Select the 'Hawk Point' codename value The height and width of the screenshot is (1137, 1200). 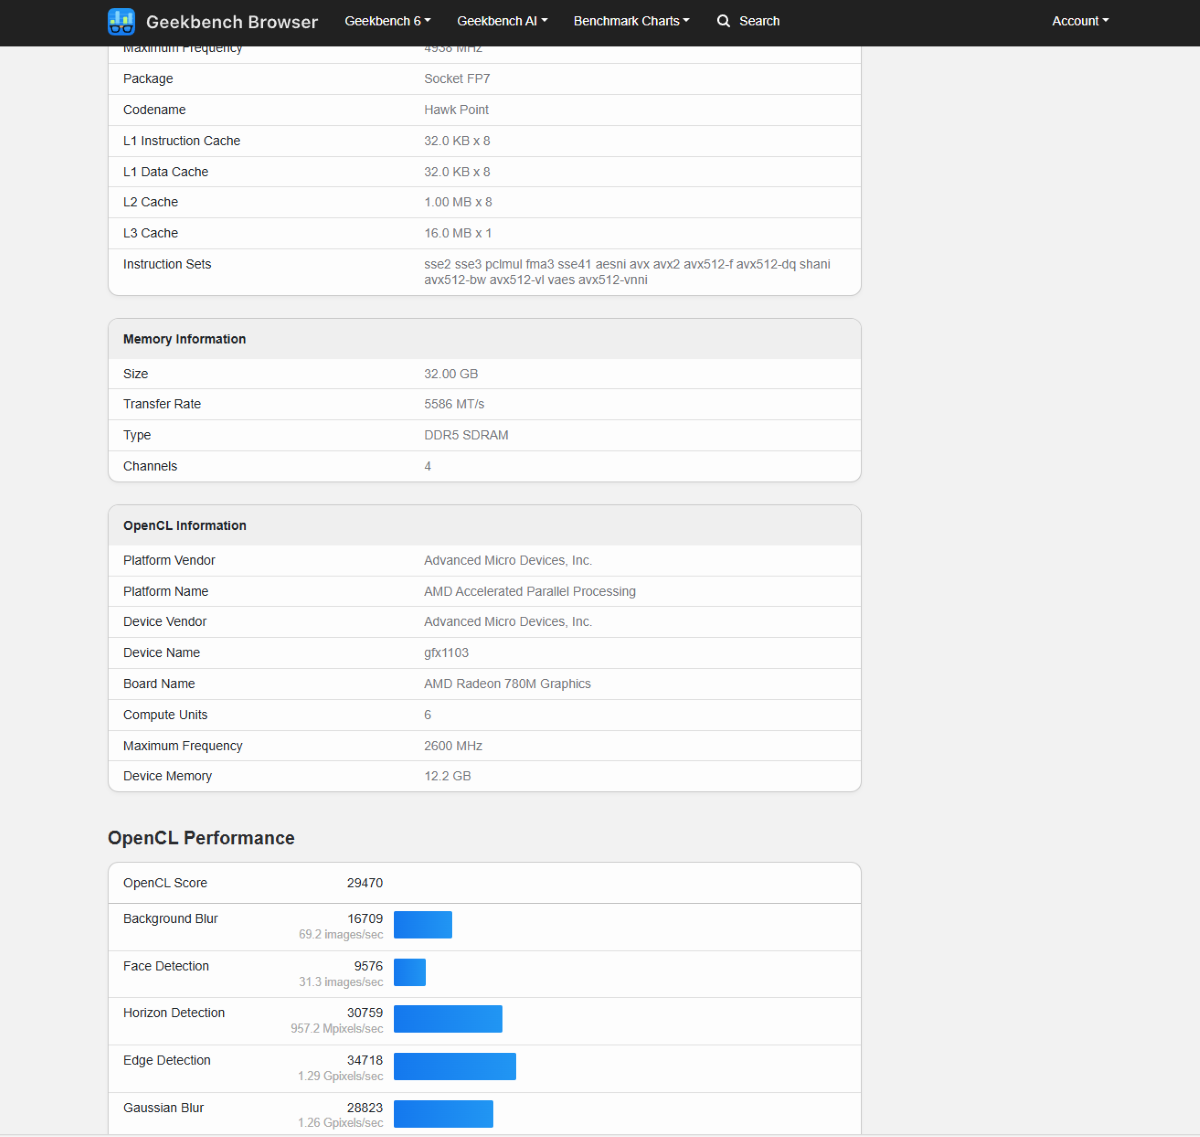tap(457, 110)
